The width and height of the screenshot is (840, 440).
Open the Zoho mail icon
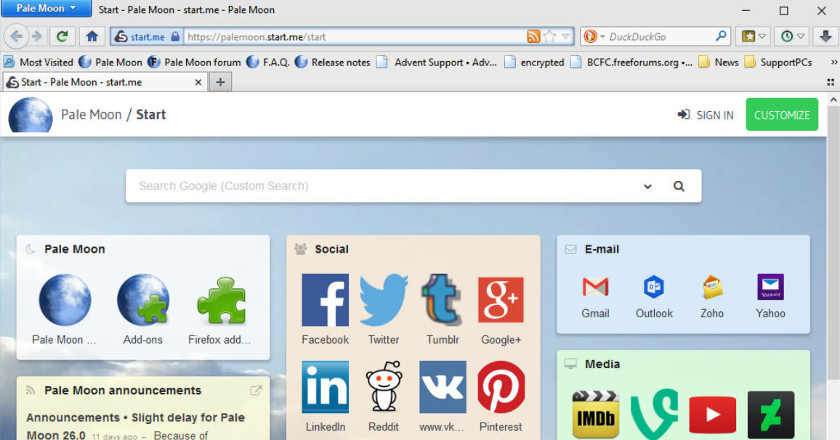[712, 287]
